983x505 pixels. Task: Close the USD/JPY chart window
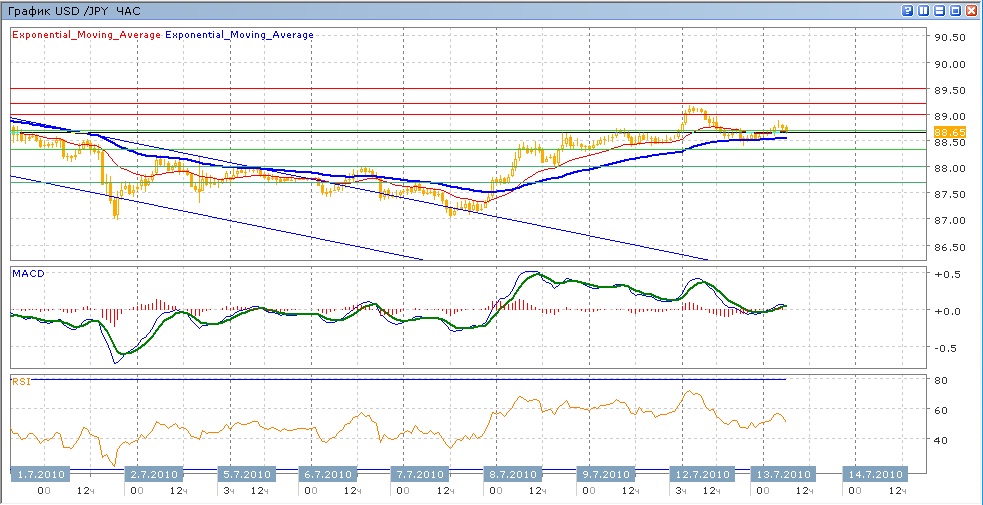pyautogui.click(x=972, y=10)
